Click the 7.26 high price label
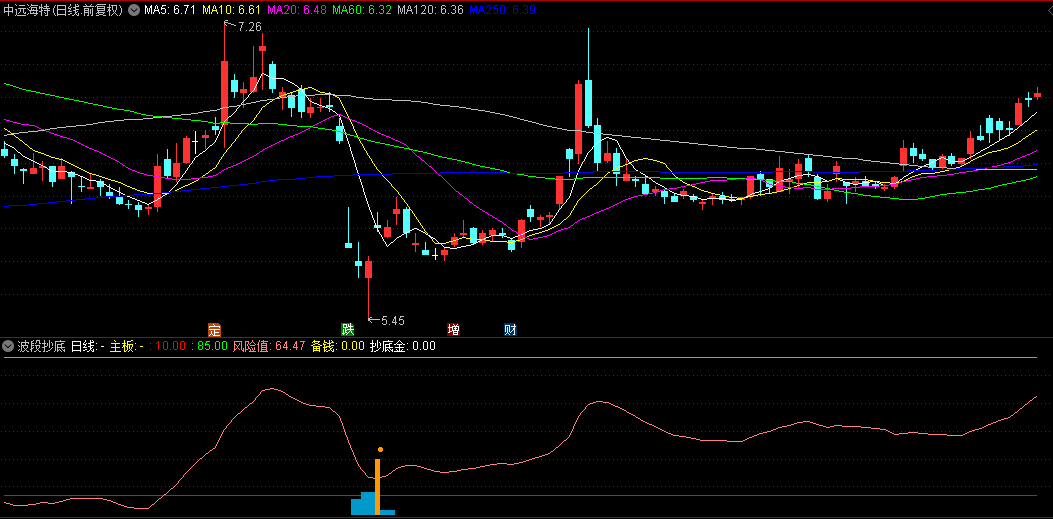Viewport: 1053px width, 519px height. 249,27
